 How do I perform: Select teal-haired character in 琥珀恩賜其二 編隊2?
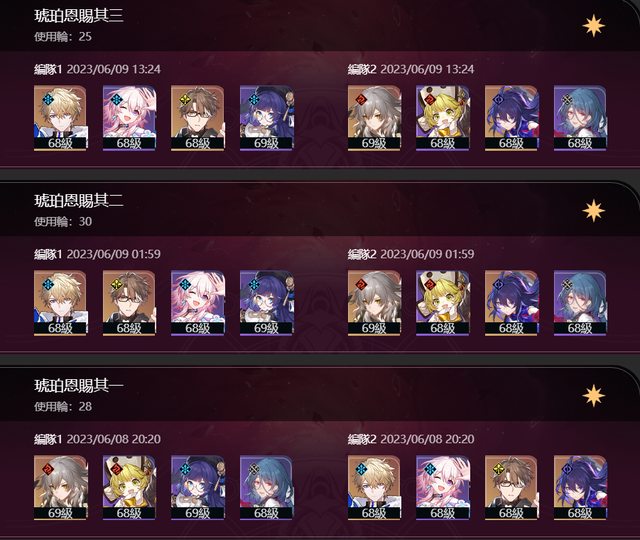(580, 303)
